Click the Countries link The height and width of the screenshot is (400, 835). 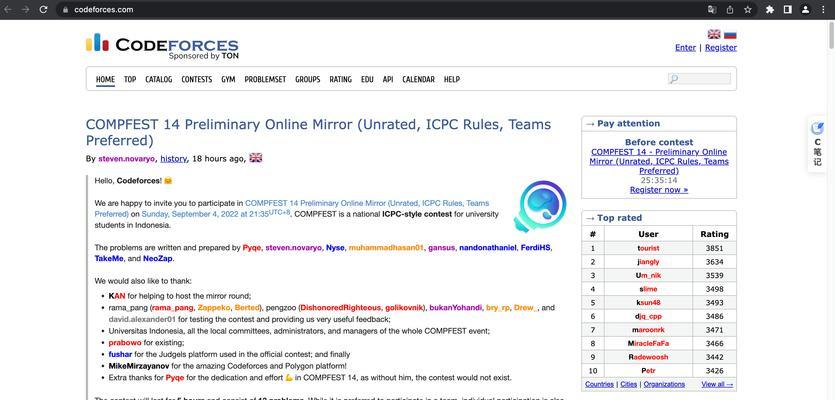tap(599, 384)
